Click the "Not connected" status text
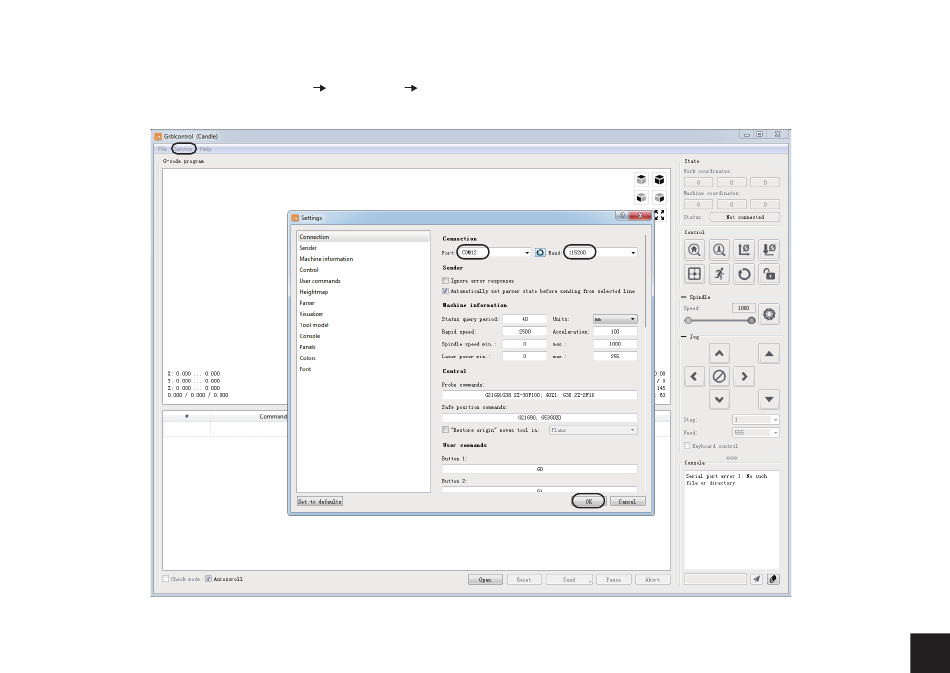950x673 pixels. point(745,217)
